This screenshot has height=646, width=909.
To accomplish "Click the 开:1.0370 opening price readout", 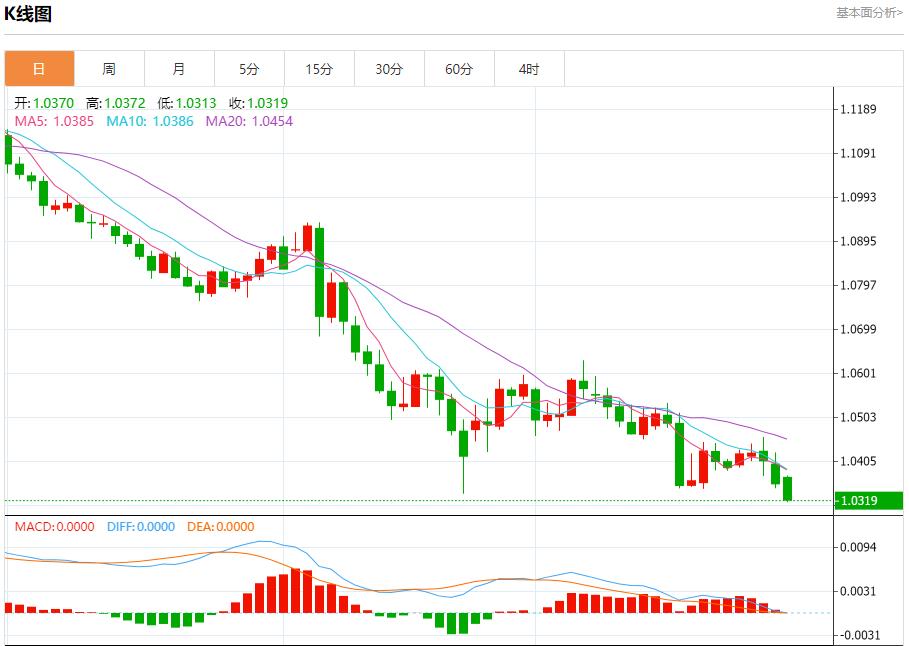I will coord(46,103).
